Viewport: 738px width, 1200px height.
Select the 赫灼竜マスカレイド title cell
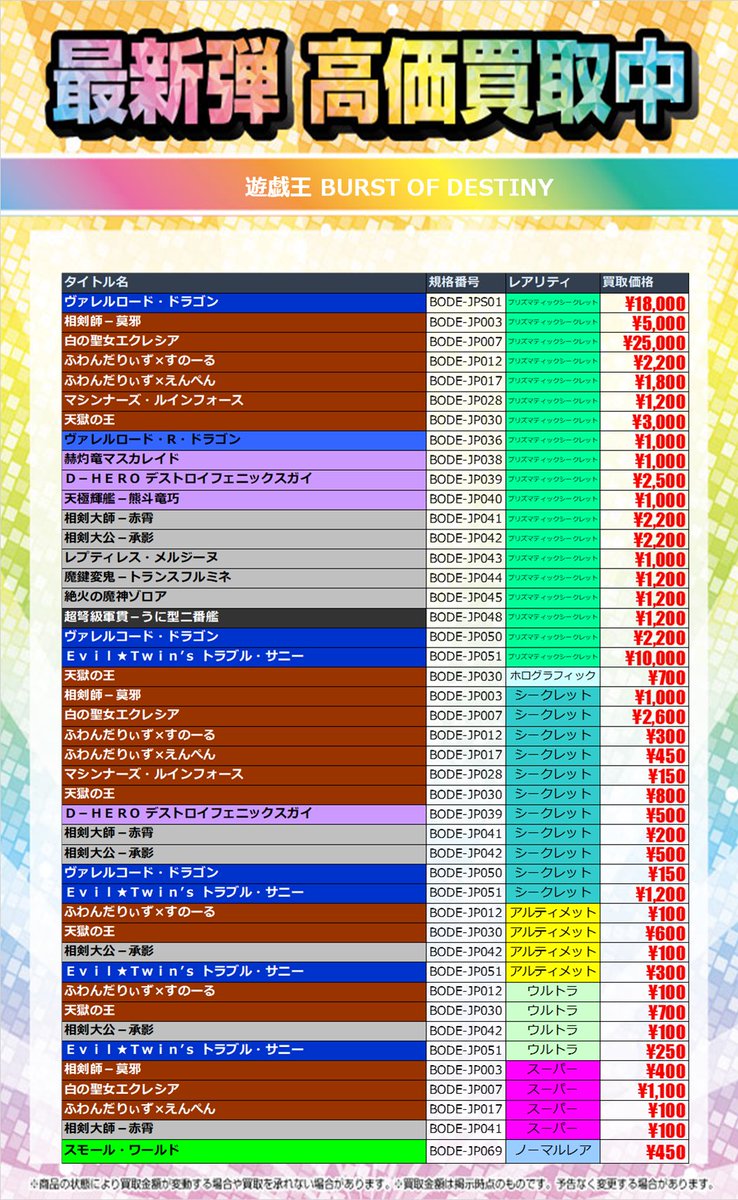(244, 459)
